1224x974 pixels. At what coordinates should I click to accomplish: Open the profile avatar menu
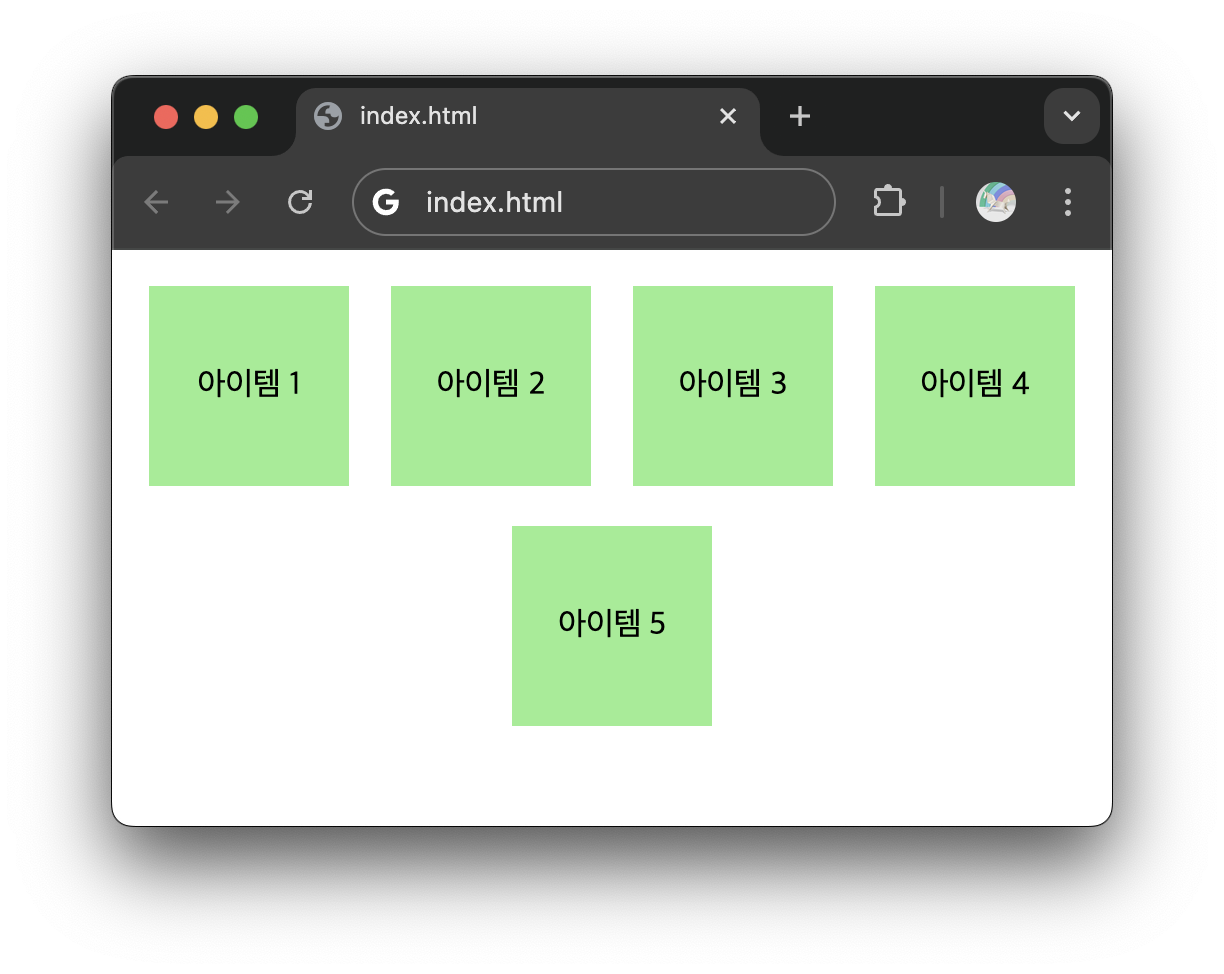(x=996, y=202)
